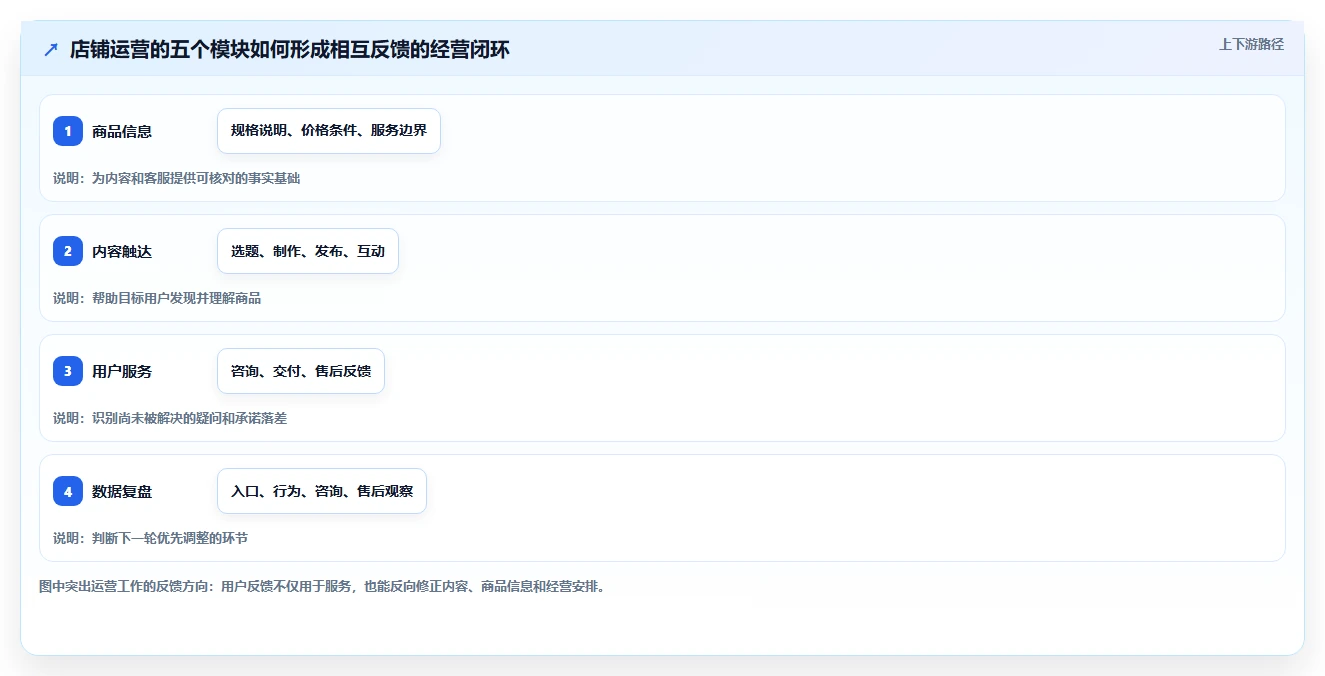Click the 商品信息 module title
Image resolution: width=1325 pixels, height=676 pixels.
coord(122,132)
